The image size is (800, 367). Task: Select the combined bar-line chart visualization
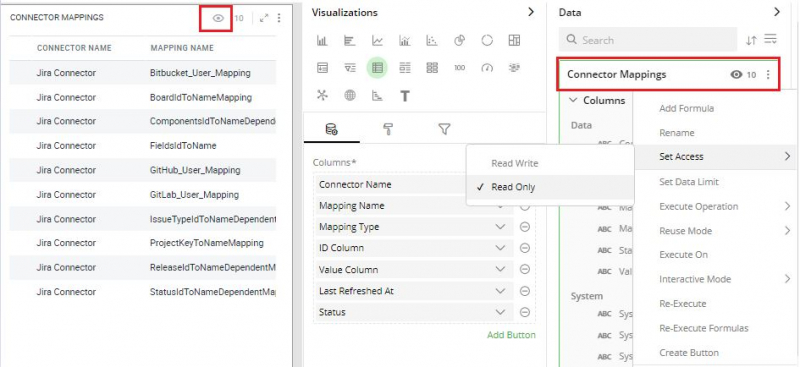(x=405, y=40)
